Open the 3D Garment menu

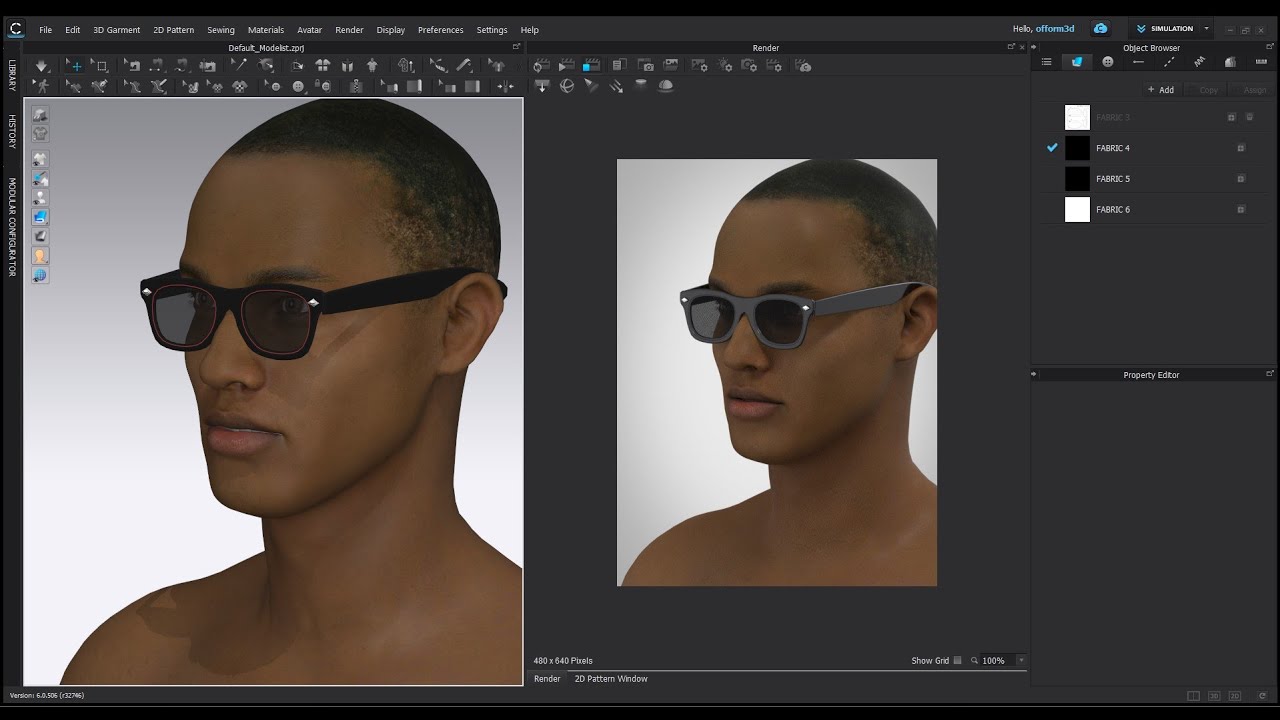(117, 30)
